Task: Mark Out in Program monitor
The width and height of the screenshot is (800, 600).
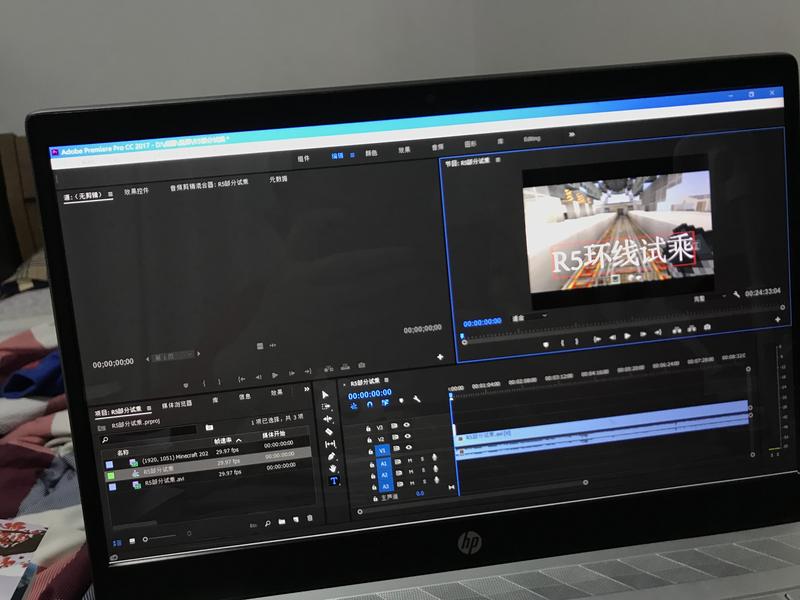Action: (577, 341)
